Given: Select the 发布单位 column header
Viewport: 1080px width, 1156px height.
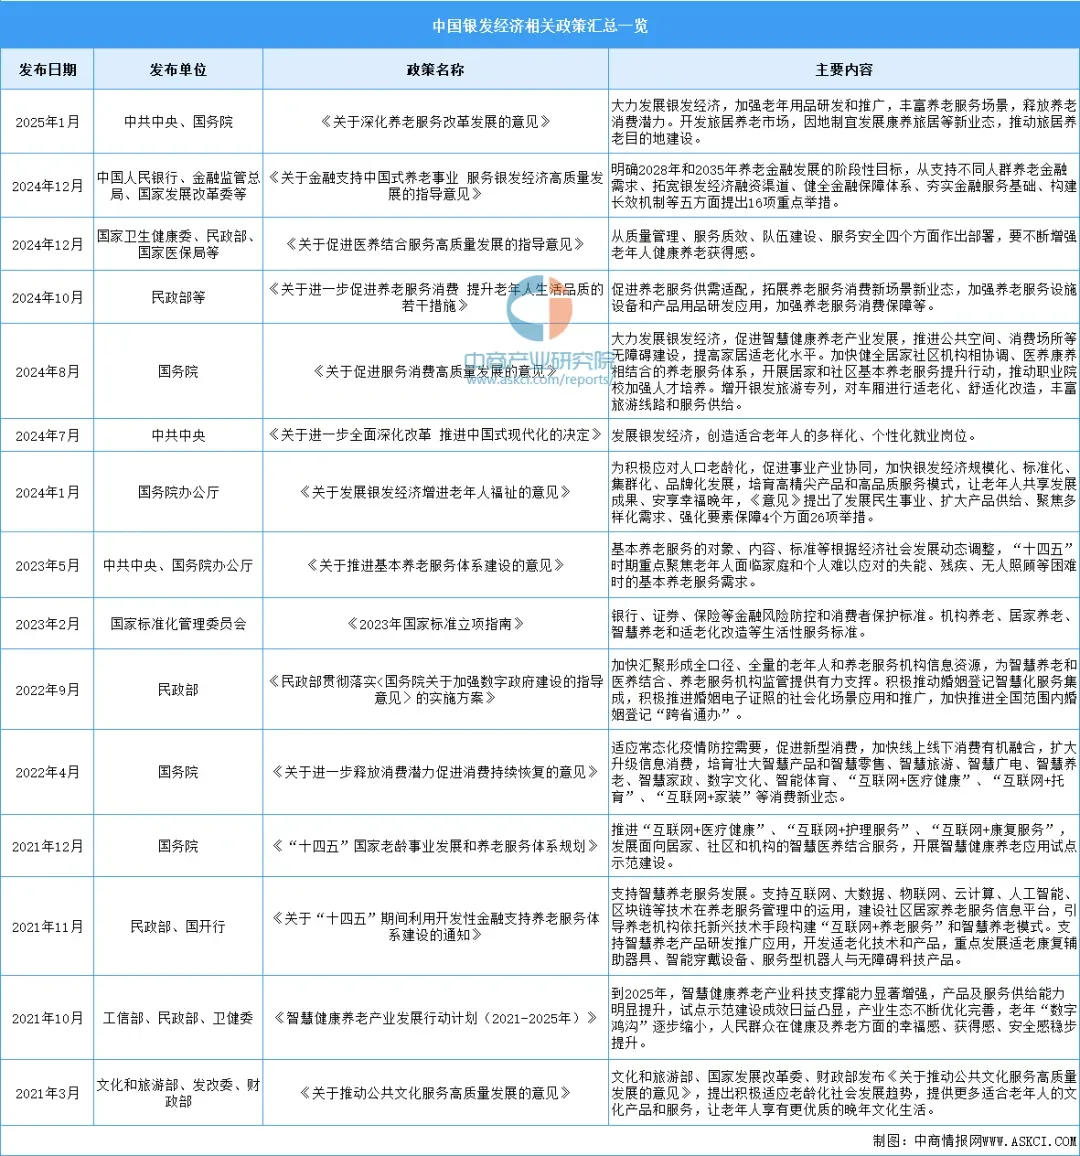Looking at the screenshot, I should click(178, 70).
